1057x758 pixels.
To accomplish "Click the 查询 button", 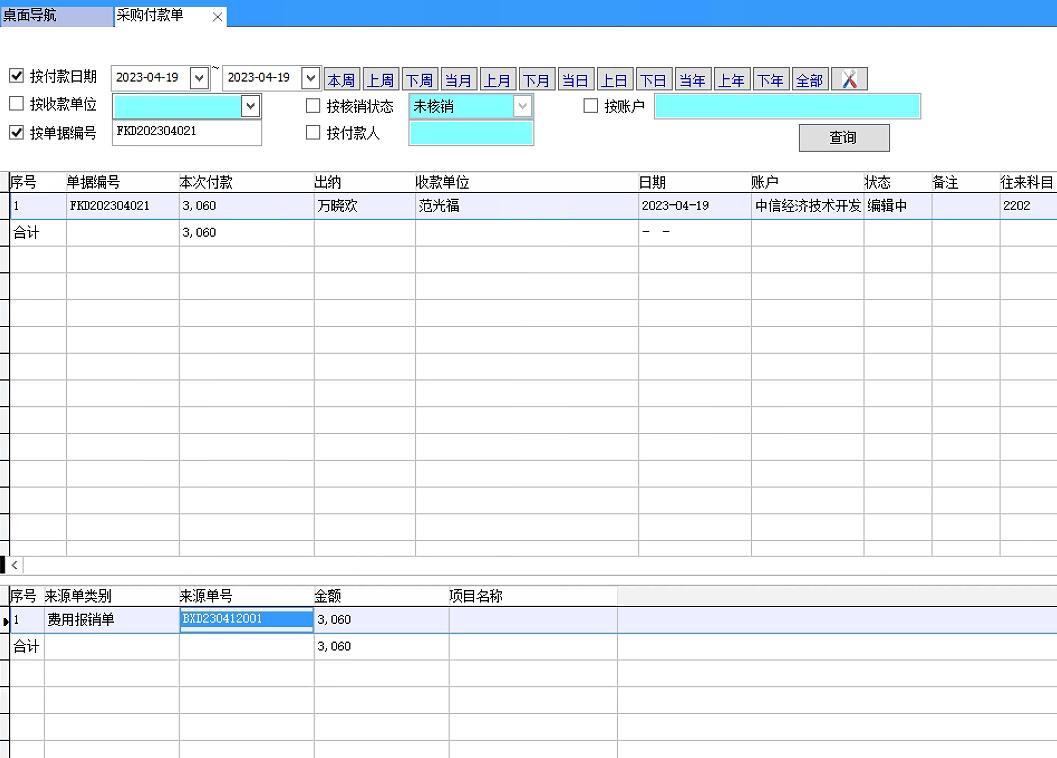I will click(x=843, y=138).
